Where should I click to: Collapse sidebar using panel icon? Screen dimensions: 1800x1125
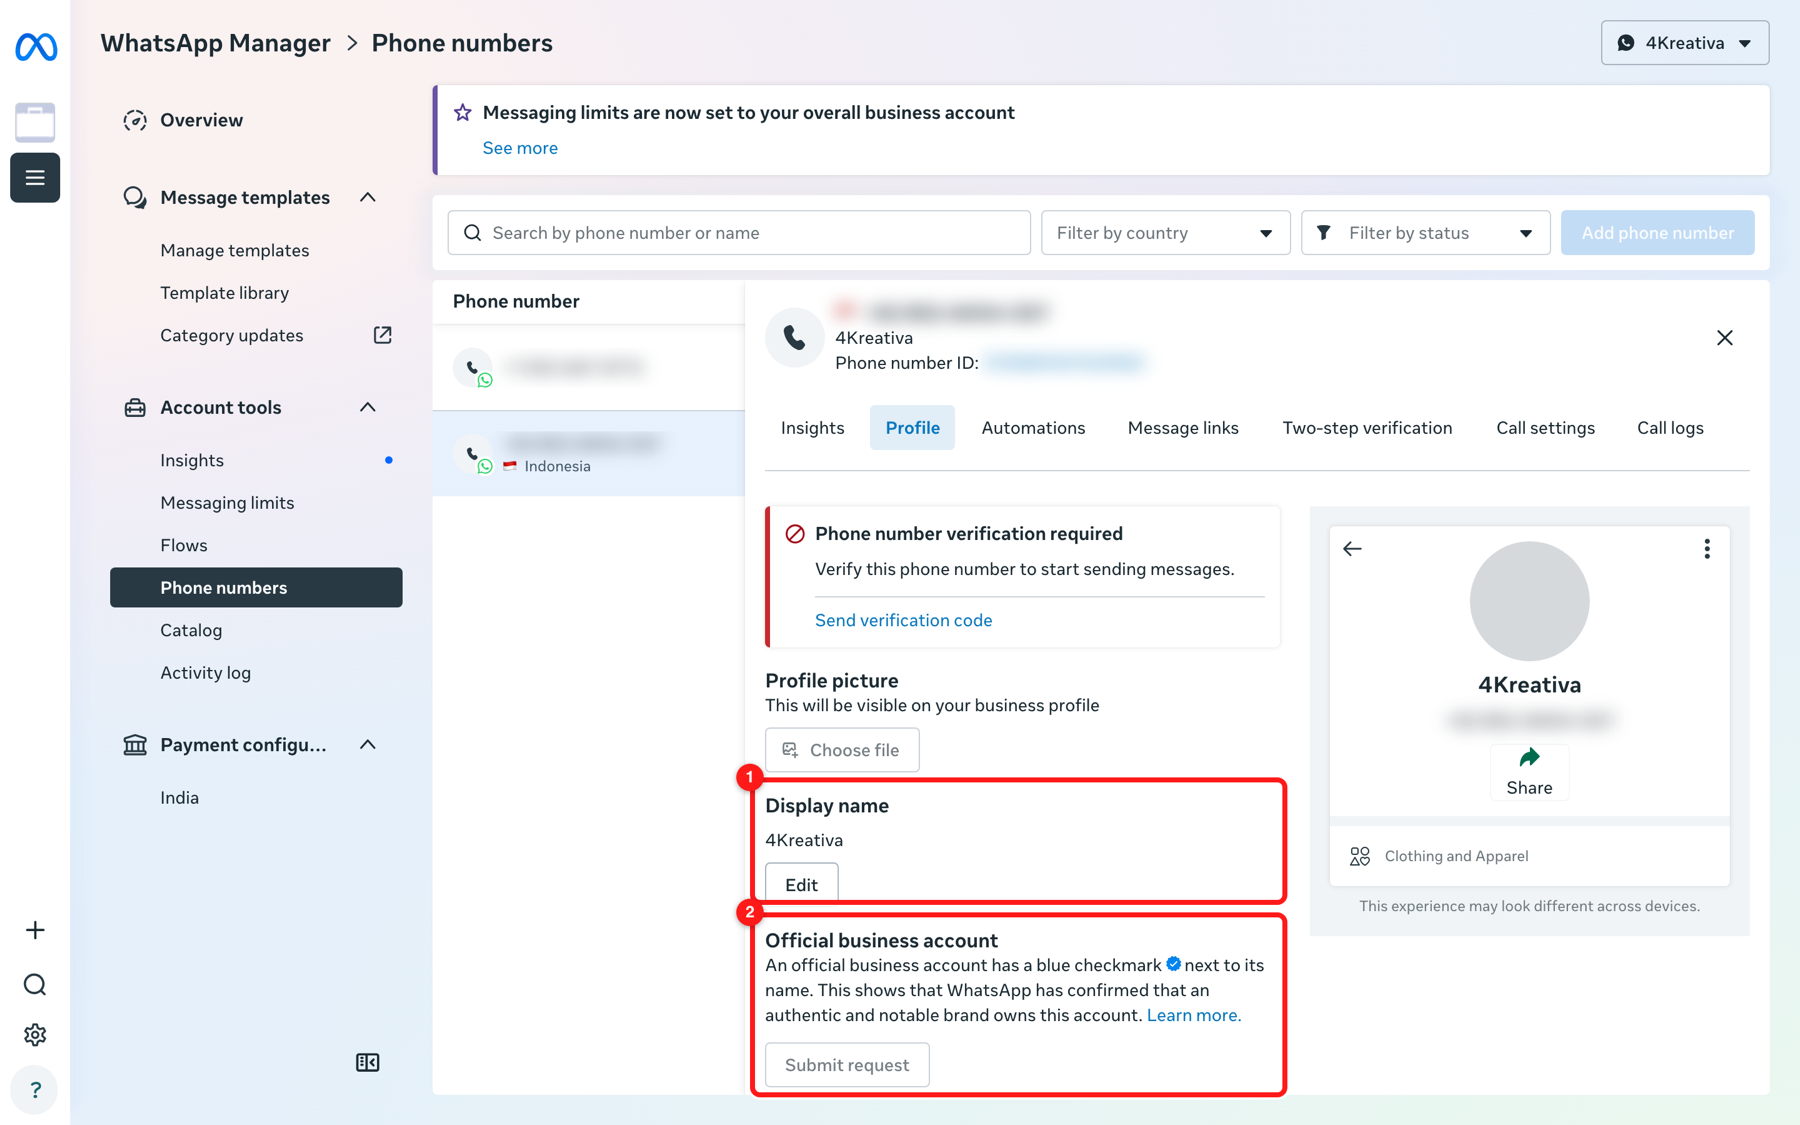[368, 1062]
